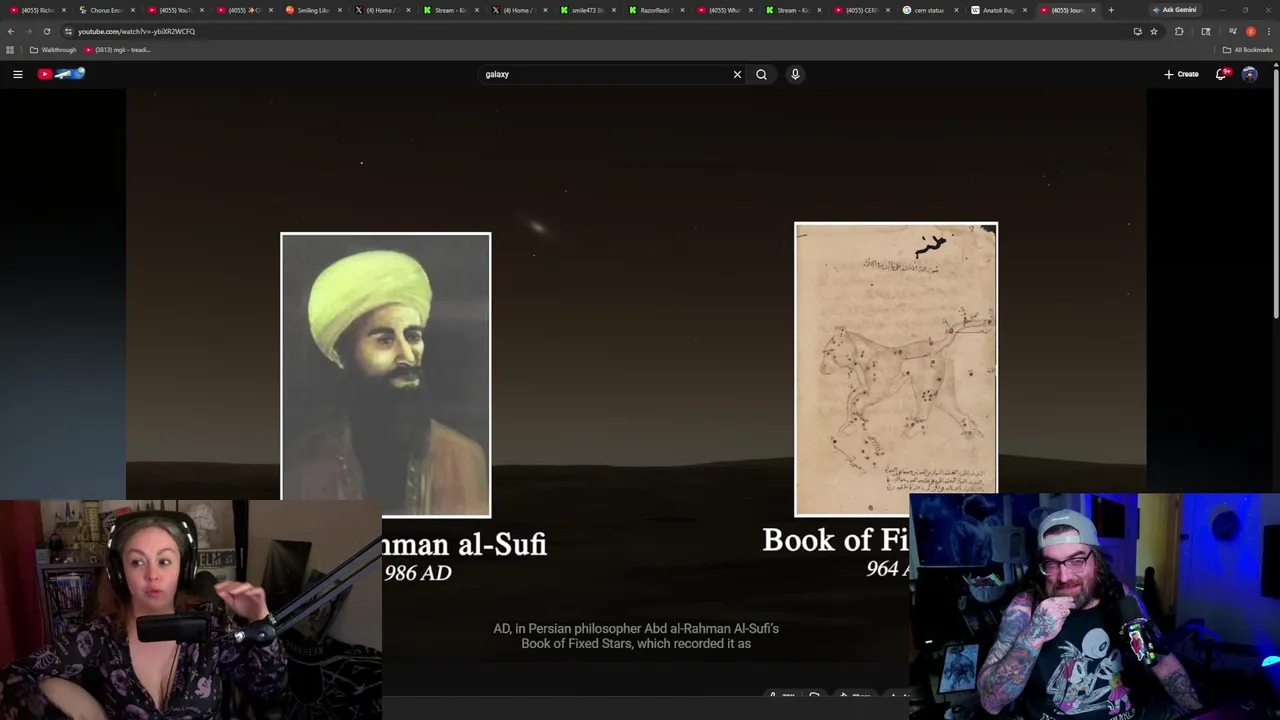Viewport: 1280px width, 720px height.
Task: Click the YouTube logo to go home
Action: (x=61, y=74)
